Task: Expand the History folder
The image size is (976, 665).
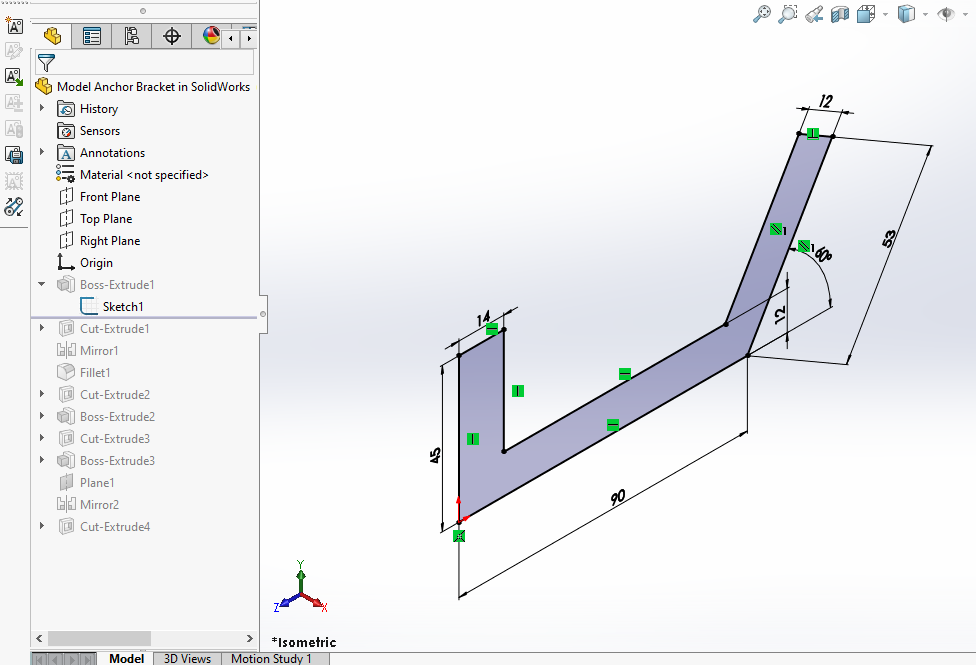Action: [42, 108]
